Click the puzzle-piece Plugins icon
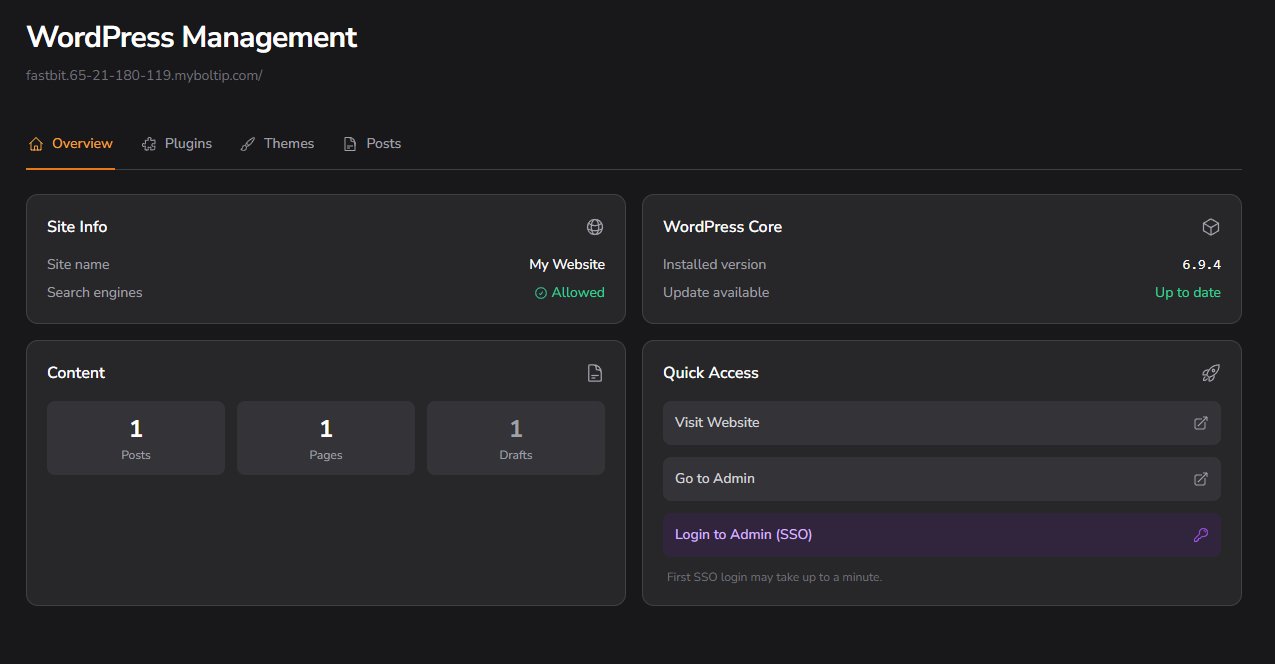 149,144
